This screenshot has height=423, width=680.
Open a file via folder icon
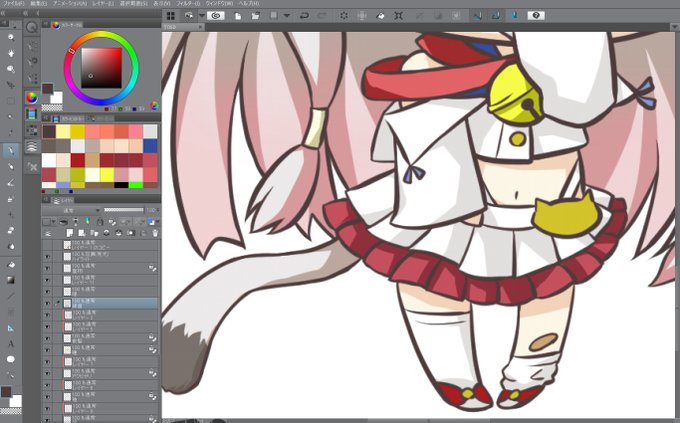coord(255,16)
